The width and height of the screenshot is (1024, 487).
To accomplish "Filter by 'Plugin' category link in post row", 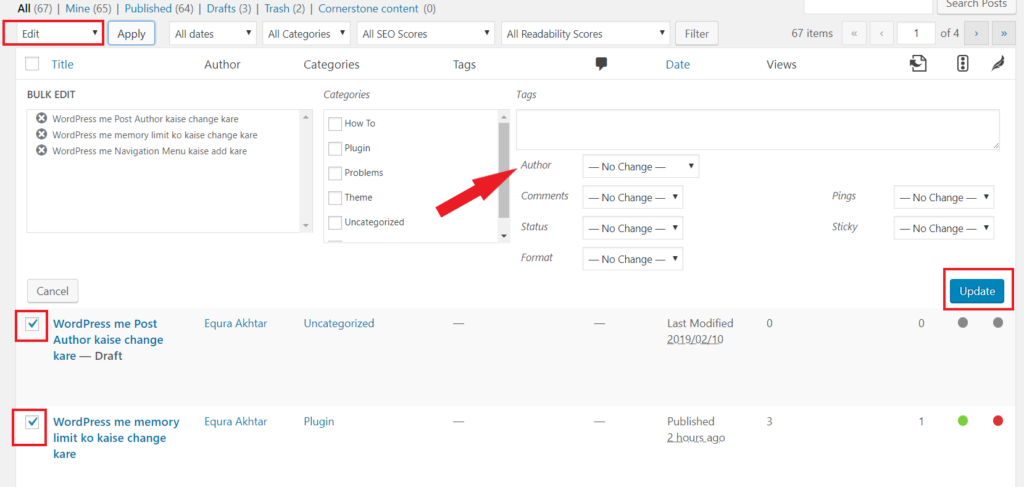I will coord(319,422).
